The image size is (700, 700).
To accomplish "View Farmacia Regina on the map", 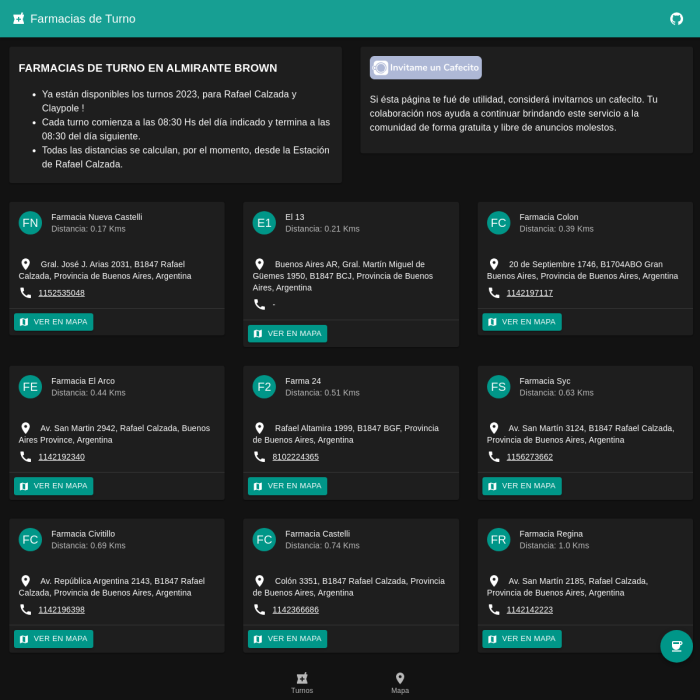I will click(522, 638).
